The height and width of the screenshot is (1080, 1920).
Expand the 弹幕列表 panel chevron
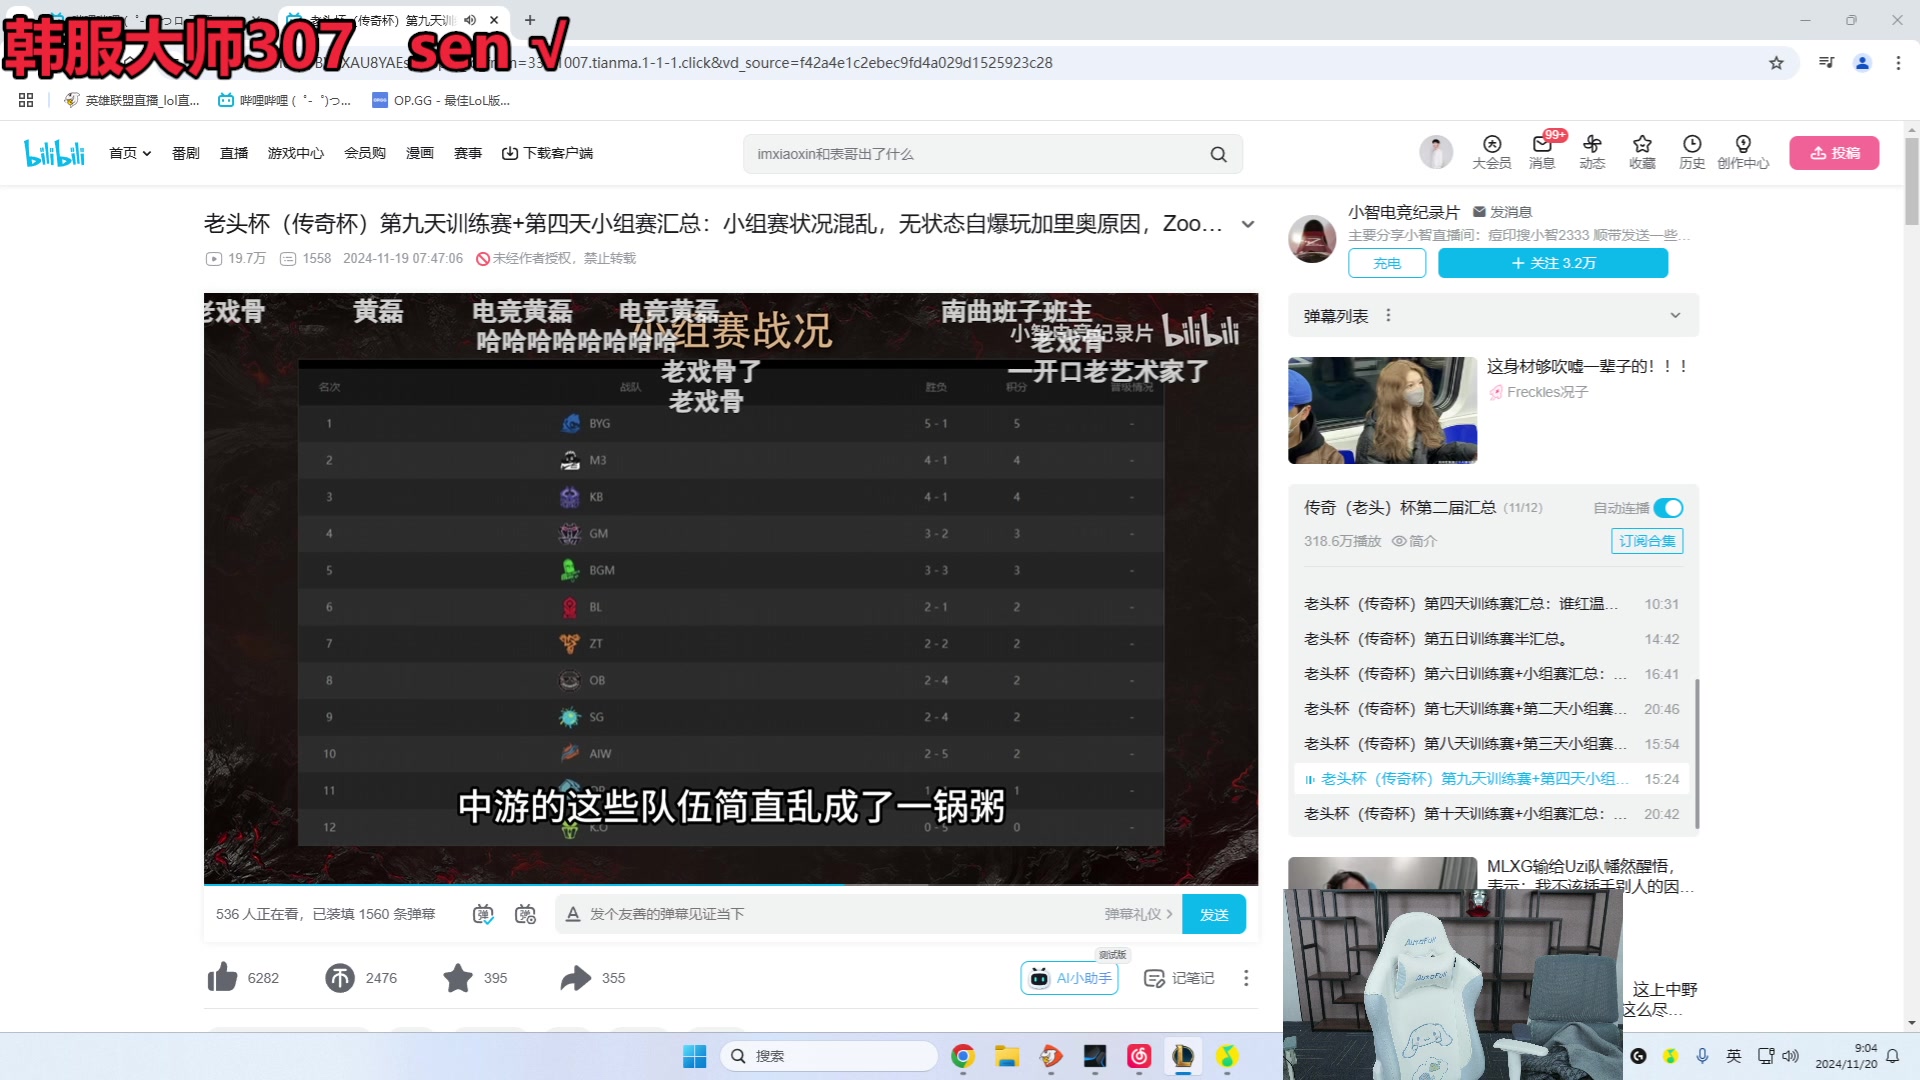(x=1675, y=315)
